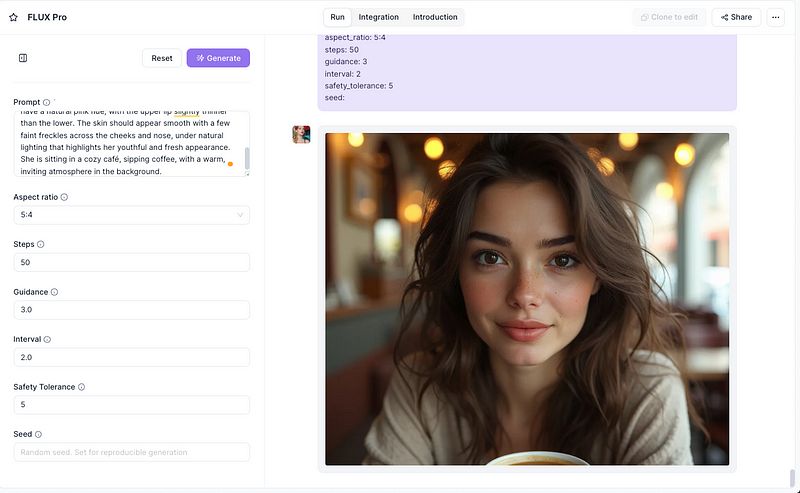
Task: Open the Aspect ratio 5:4 dropdown
Action: (132, 215)
